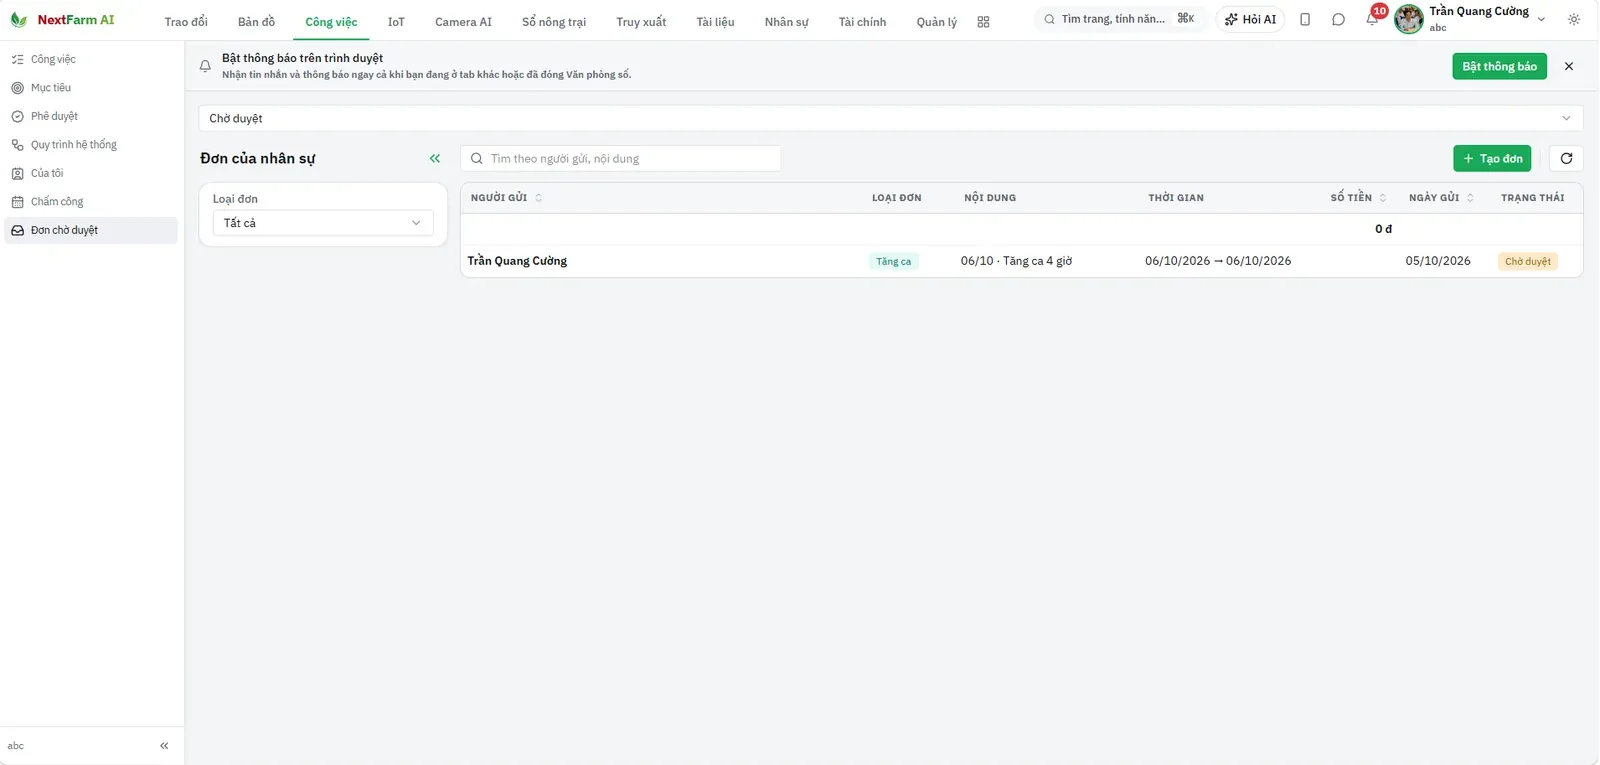Screen dimensions: 1600x765
Task: Open Công việc in sidebar
Action: (91, 60)
